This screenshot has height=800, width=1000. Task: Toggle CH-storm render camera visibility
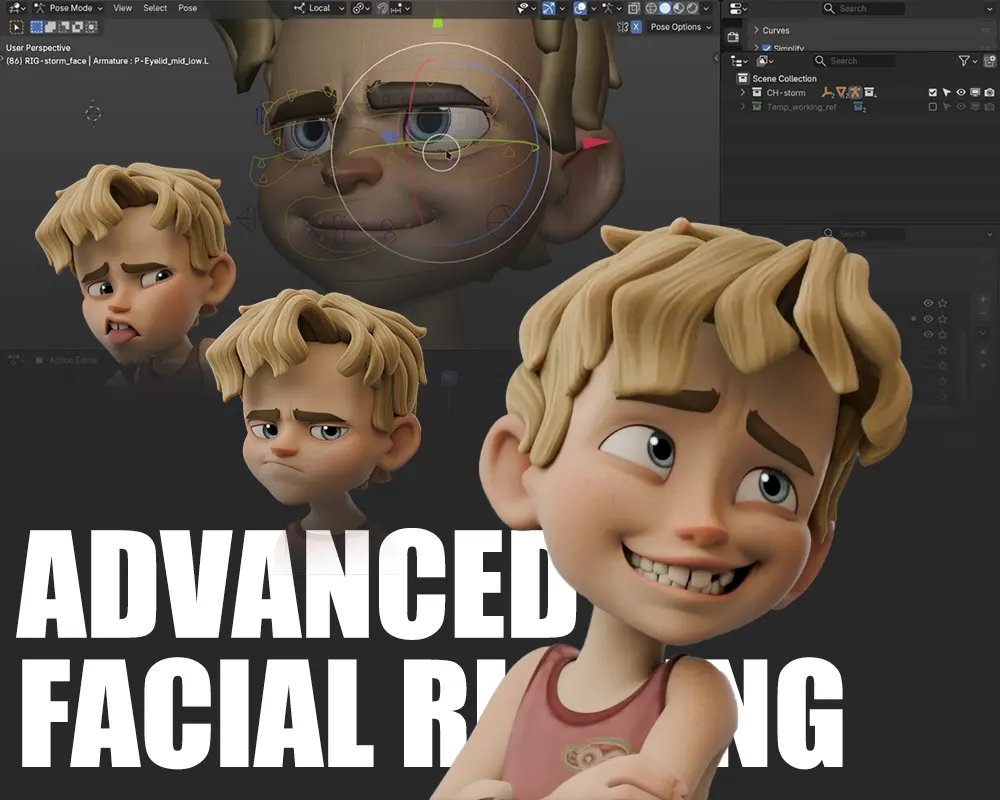pyautogui.click(x=989, y=93)
